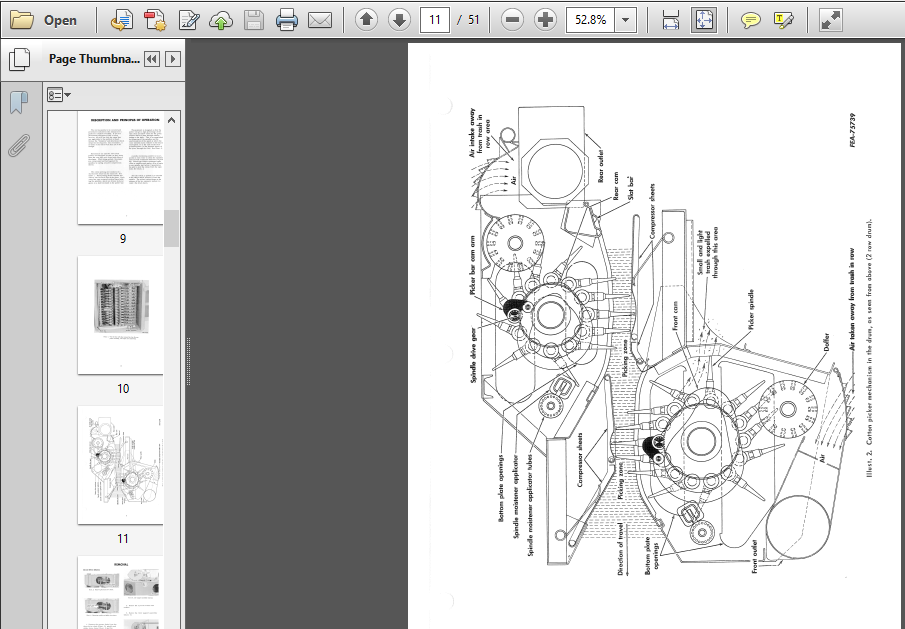Zoom out with the minus button
905x629 pixels.
click(x=512, y=20)
